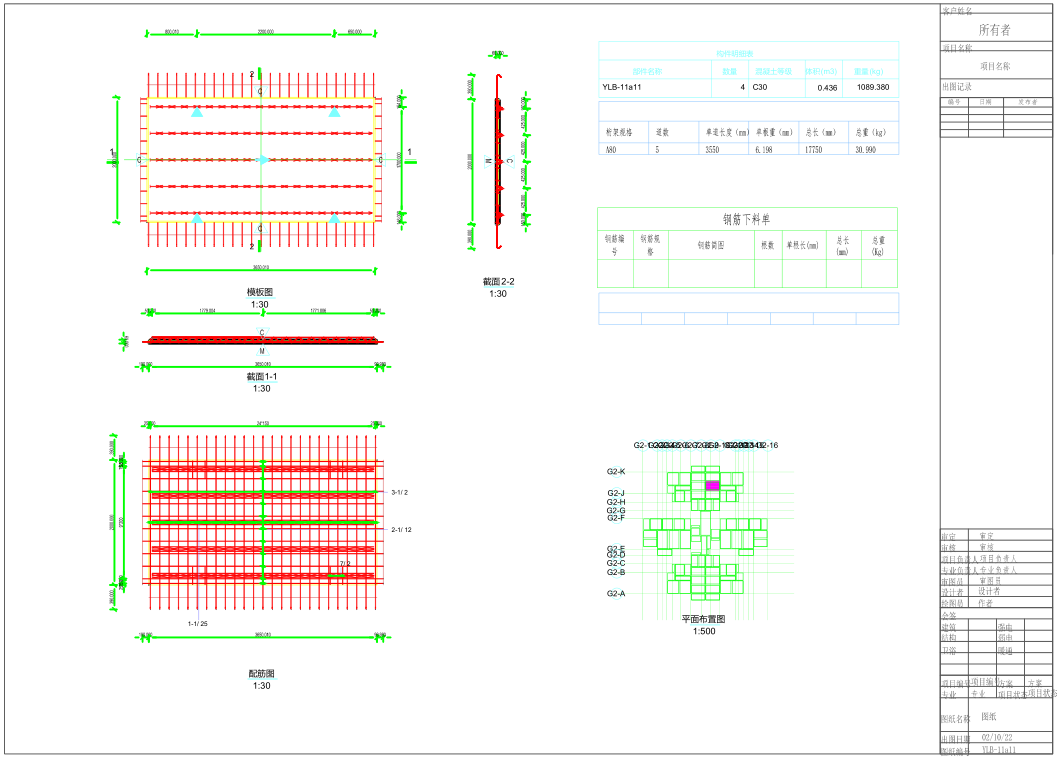Click the 'G2-B' grid axis label
Viewport: 1057px width, 758px height.
coord(615,572)
